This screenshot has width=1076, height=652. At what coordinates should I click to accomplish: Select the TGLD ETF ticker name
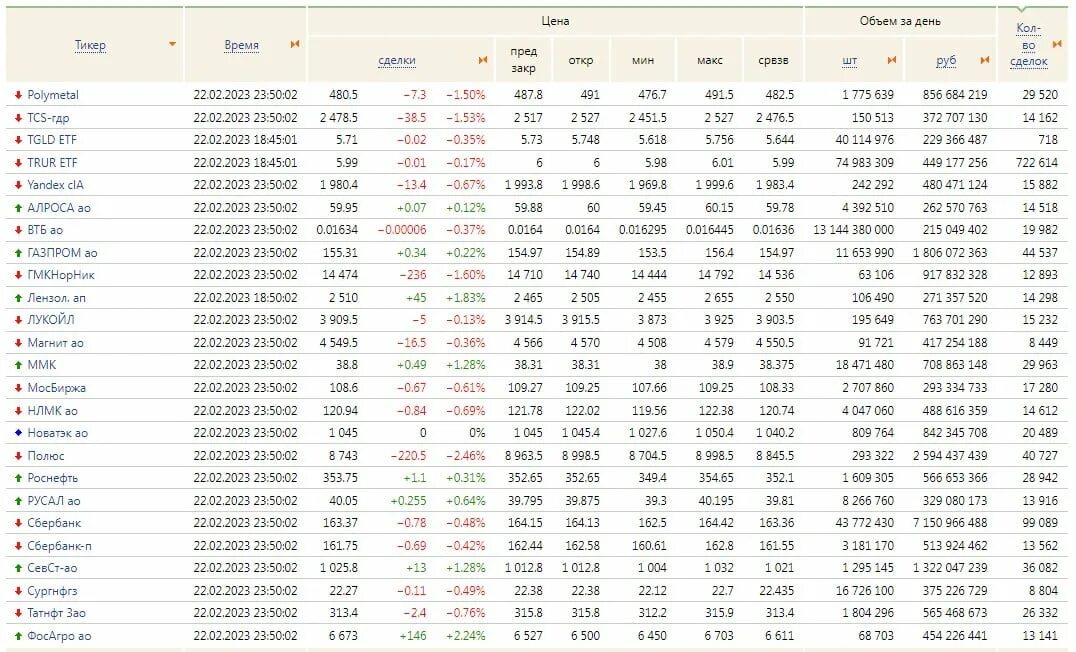point(52,140)
